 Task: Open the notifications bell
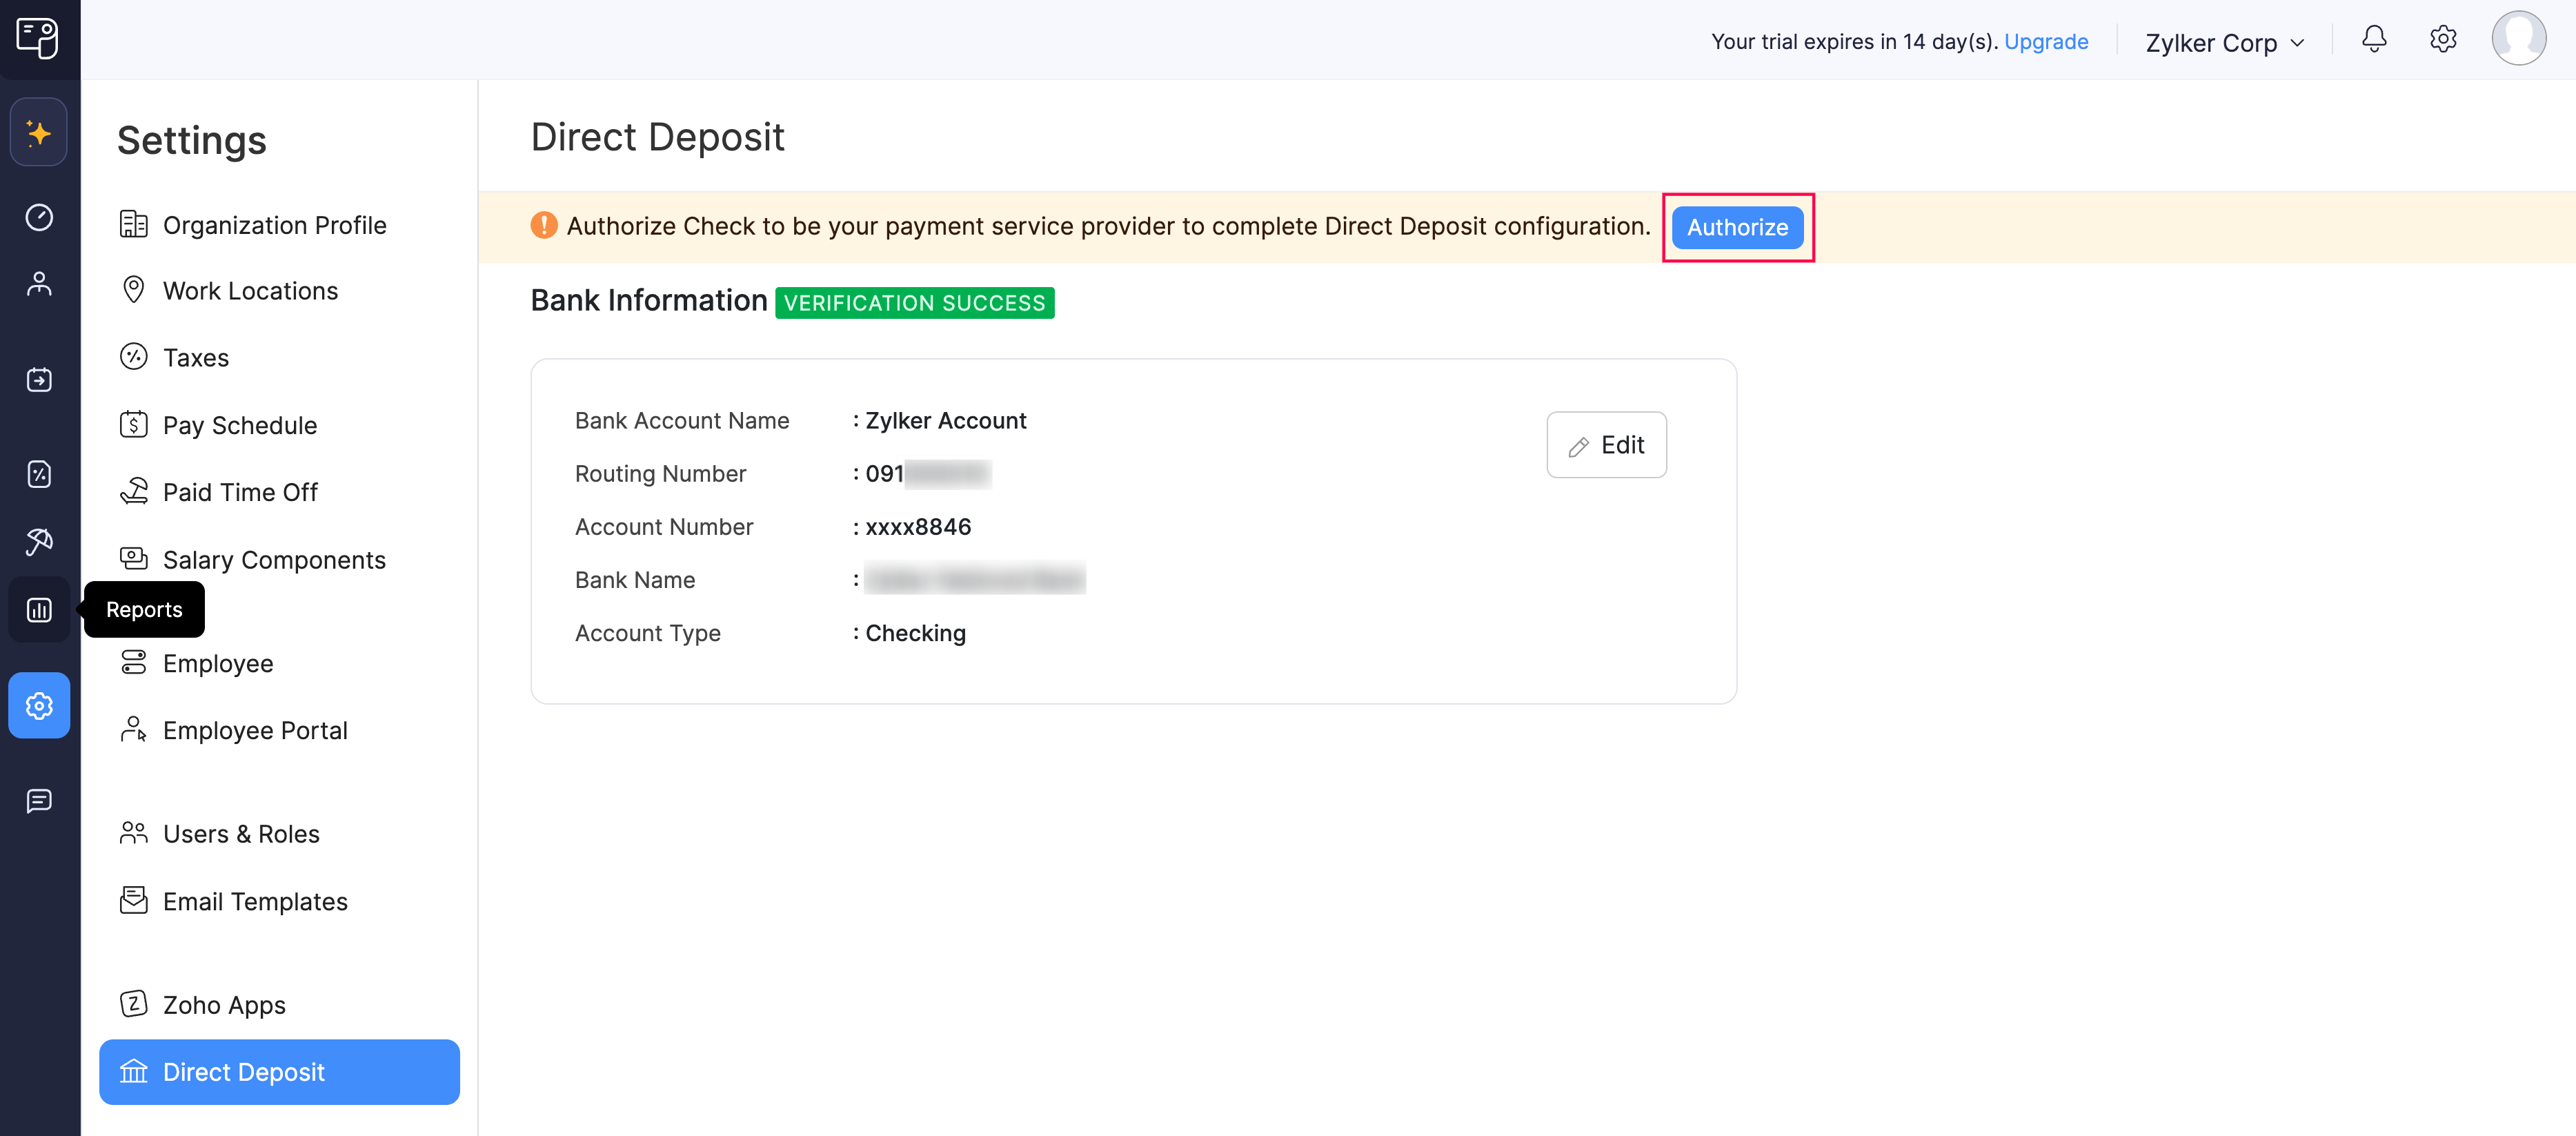(x=2374, y=40)
